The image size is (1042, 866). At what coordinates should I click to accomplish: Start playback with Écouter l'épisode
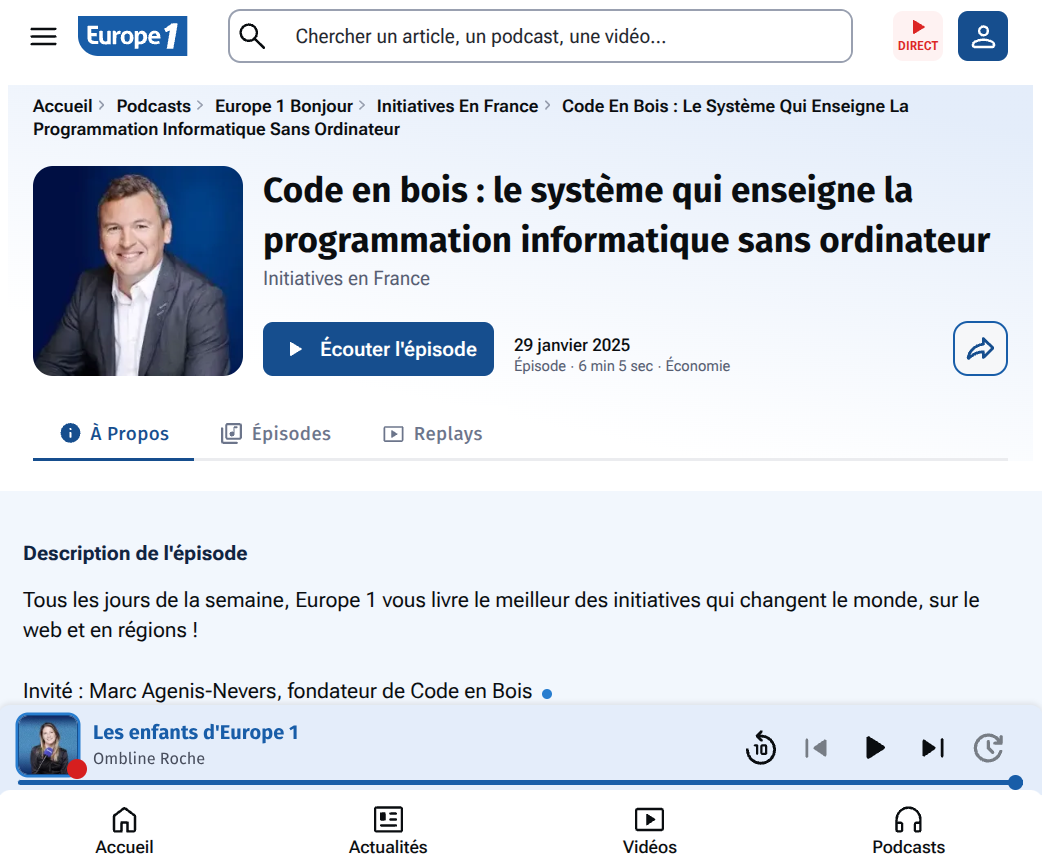pyautogui.click(x=378, y=349)
